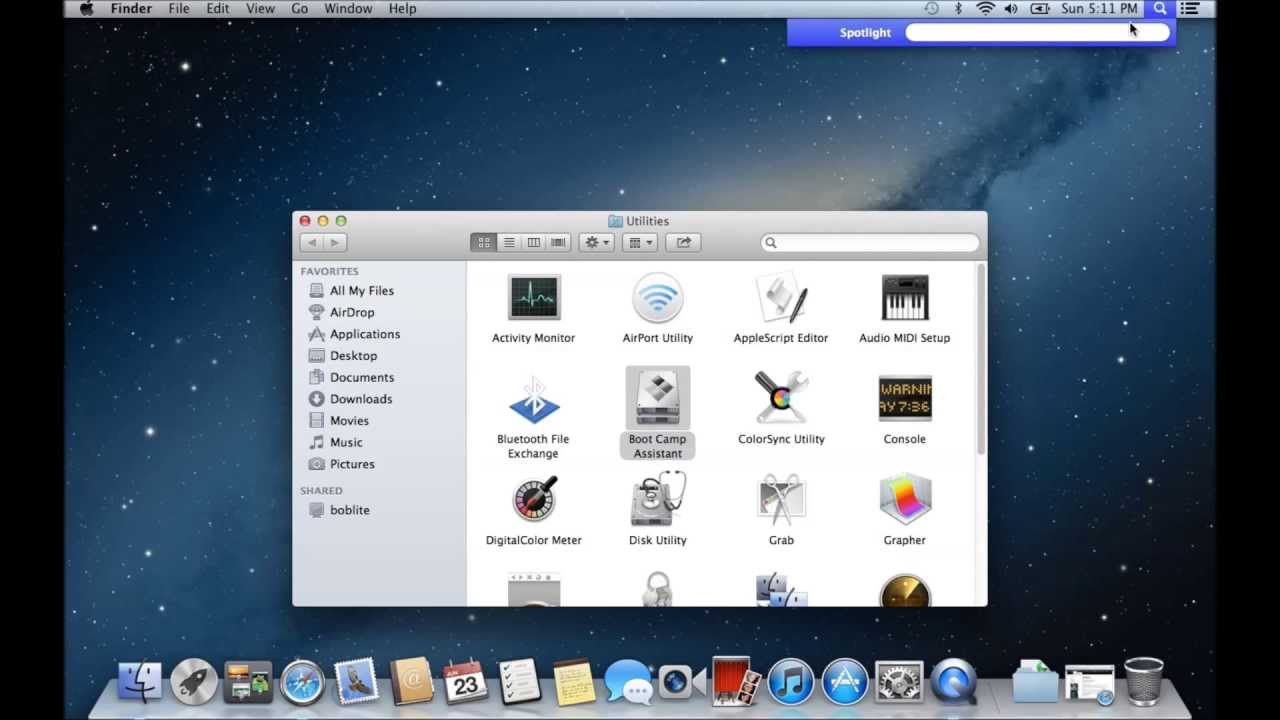Click the Finder icon in the Dock

[x=139, y=682]
